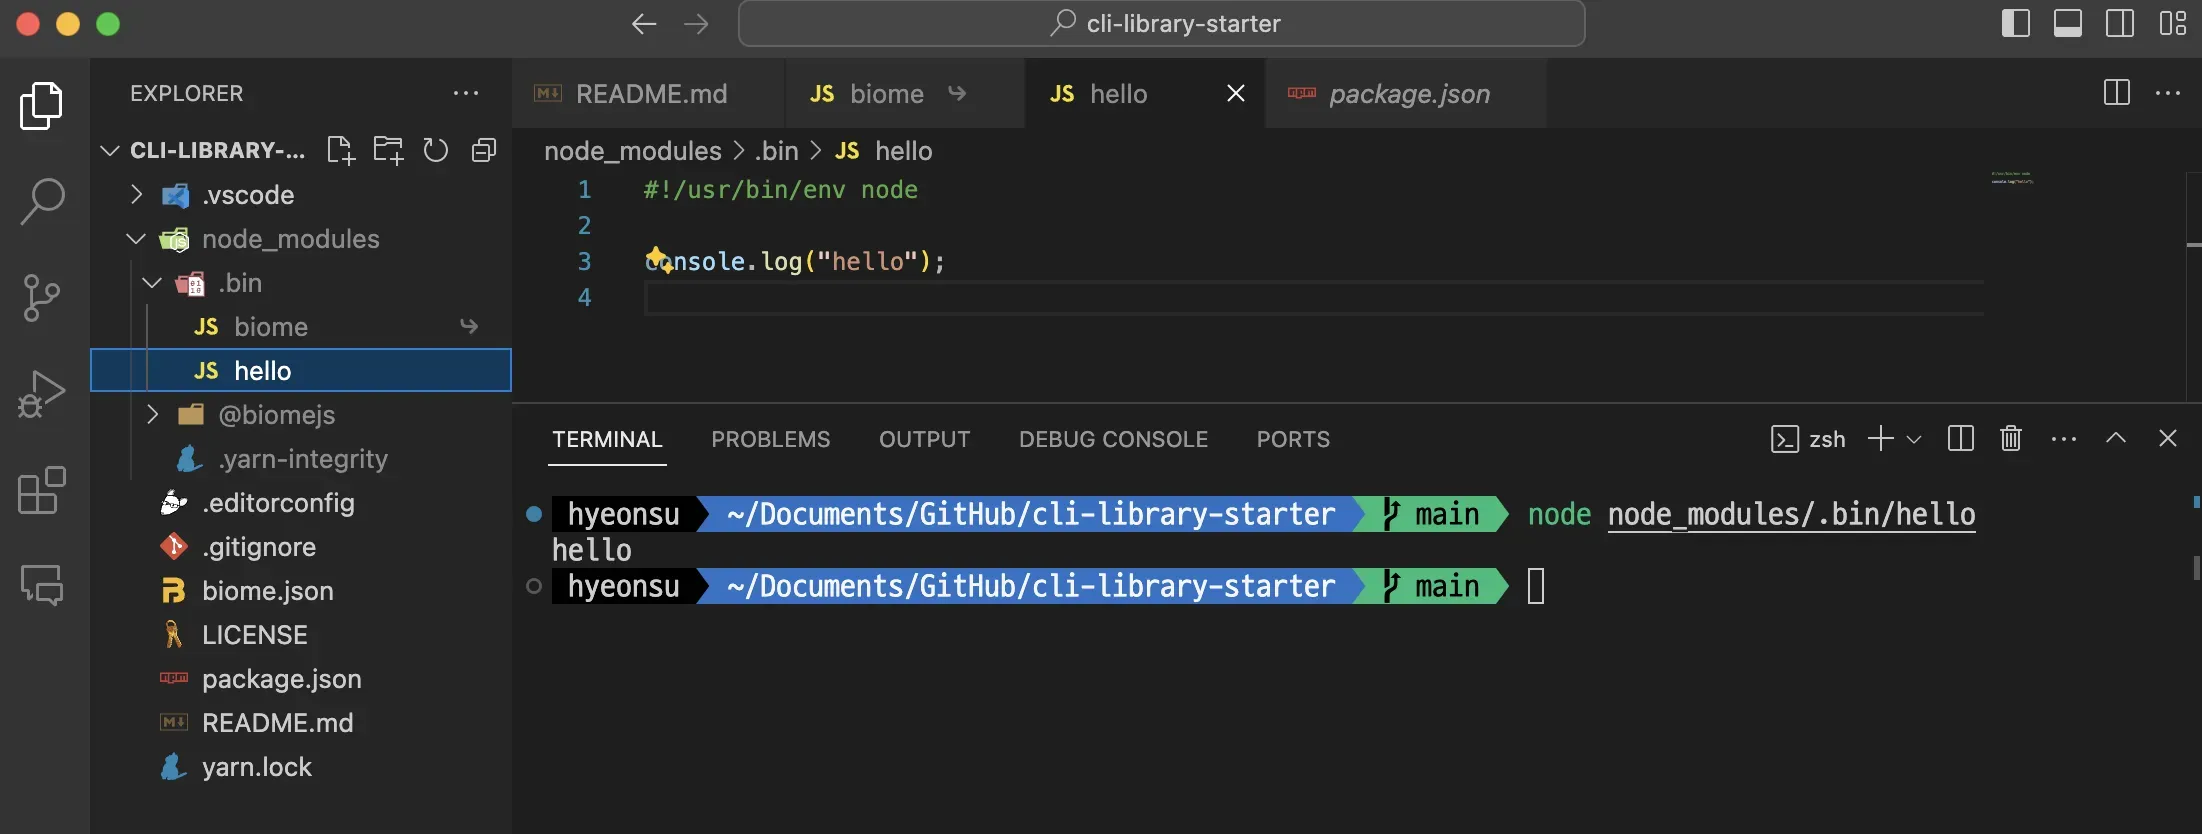Click the New Folder icon in Explorer
The width and height of the screenshot is (2202, 834).
pos(388,150)
